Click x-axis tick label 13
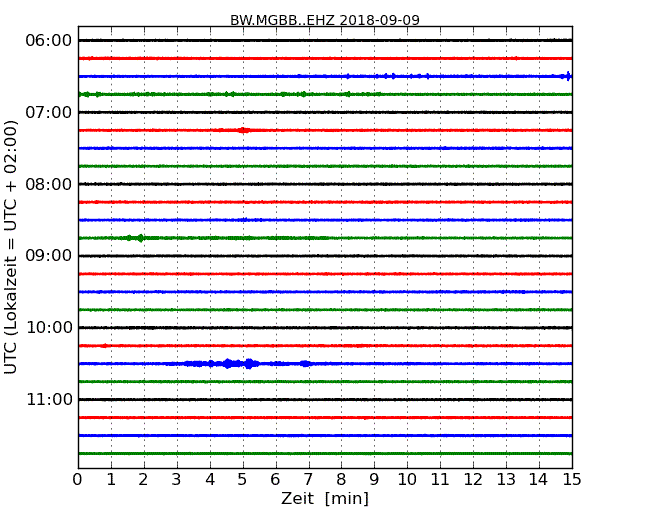Viewport: 650px width, 520px height. point(506,479)
